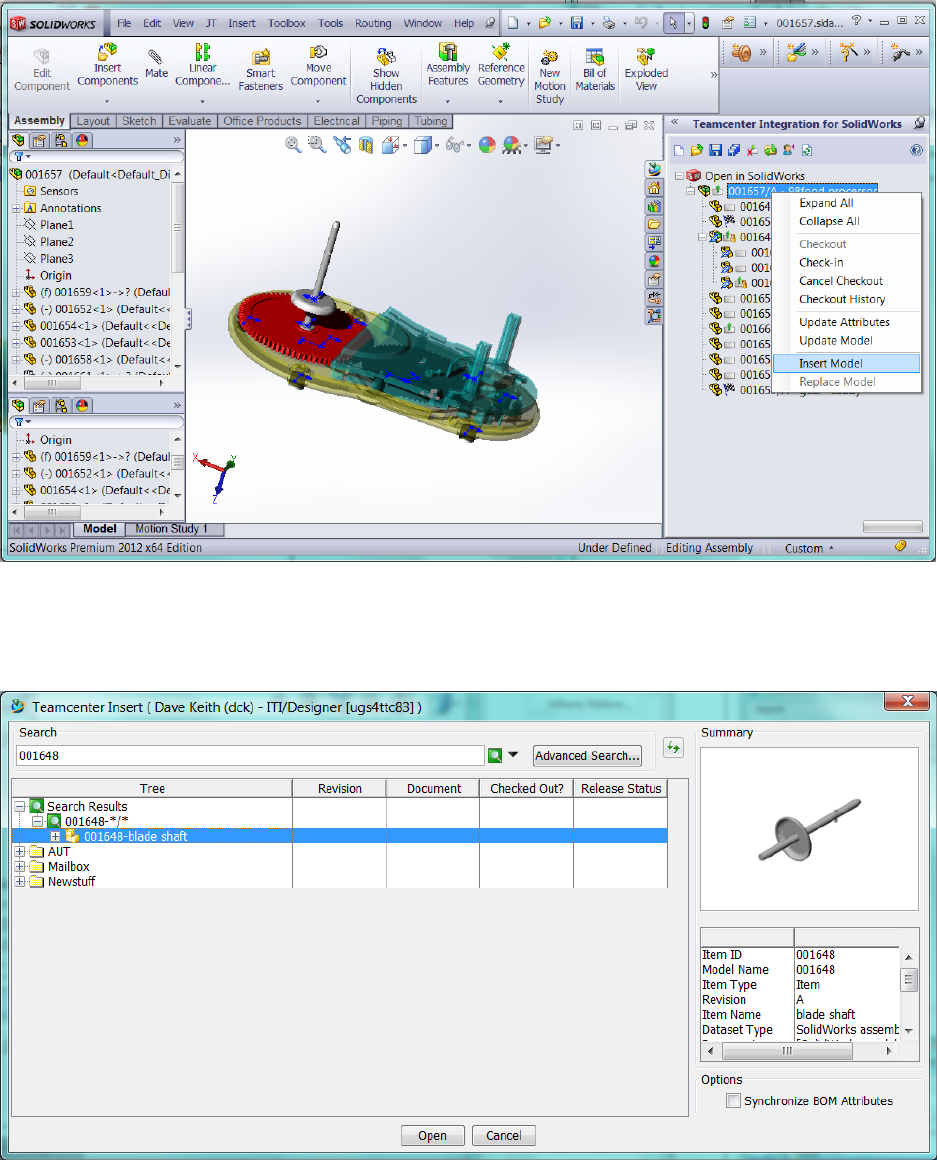This screenshot has height=1160, width=937.
Task: Click the Advanced Search button
Action: tap(586, 755)
